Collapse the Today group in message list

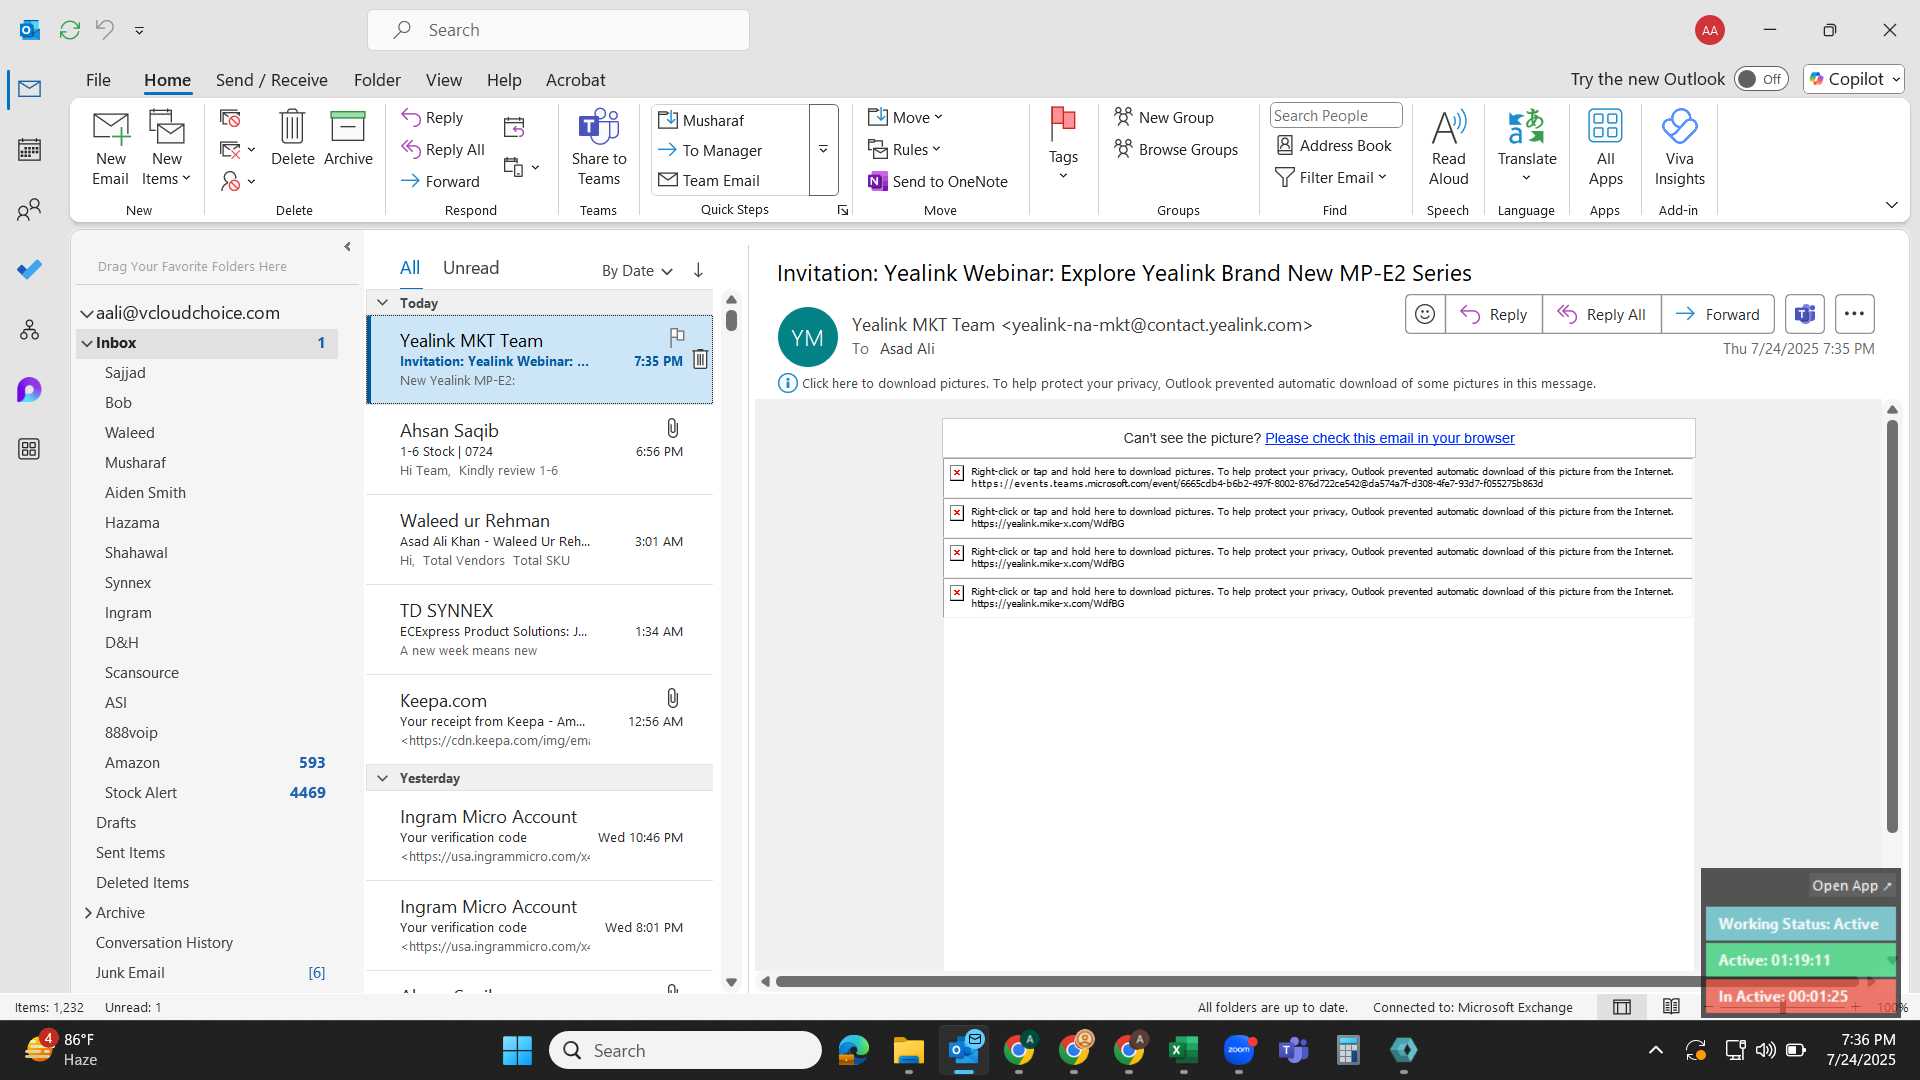[x=382, y=302]
